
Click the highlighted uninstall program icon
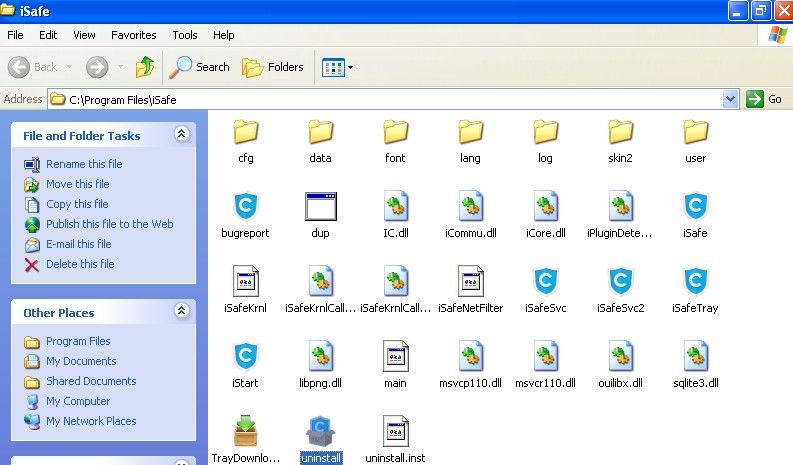tap(321, 431)
